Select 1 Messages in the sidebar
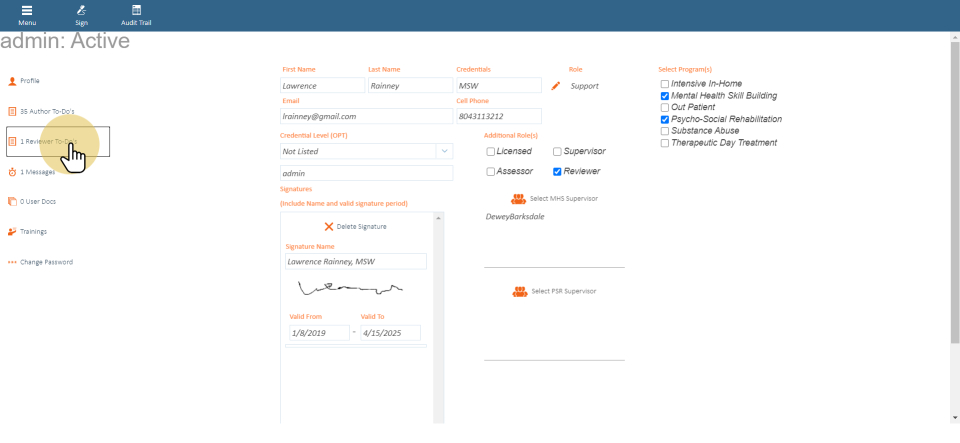 [x=37, y=172]
